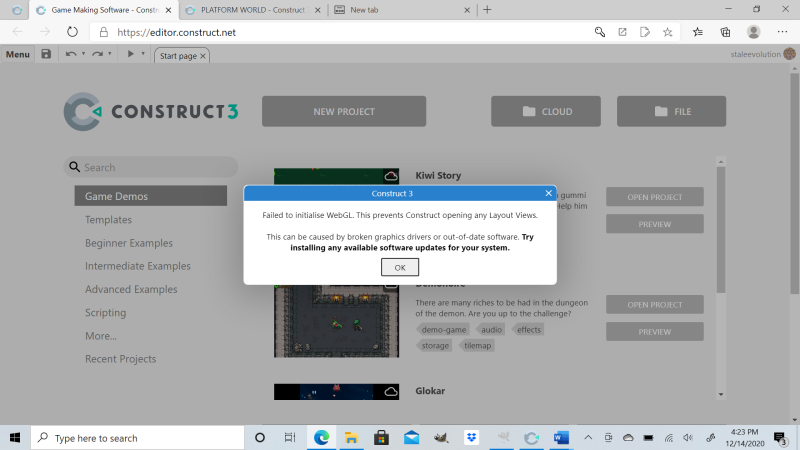
Task: Select Beginner Examples category
Action: tap(129, 243)
